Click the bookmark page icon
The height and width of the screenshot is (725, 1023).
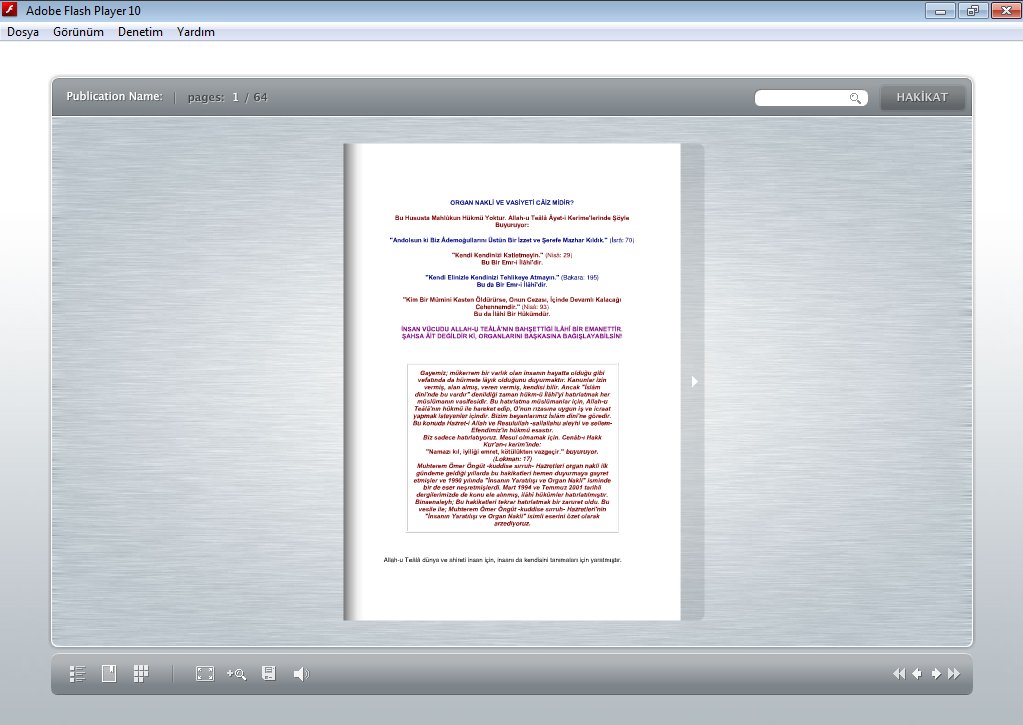pos(109,674)
